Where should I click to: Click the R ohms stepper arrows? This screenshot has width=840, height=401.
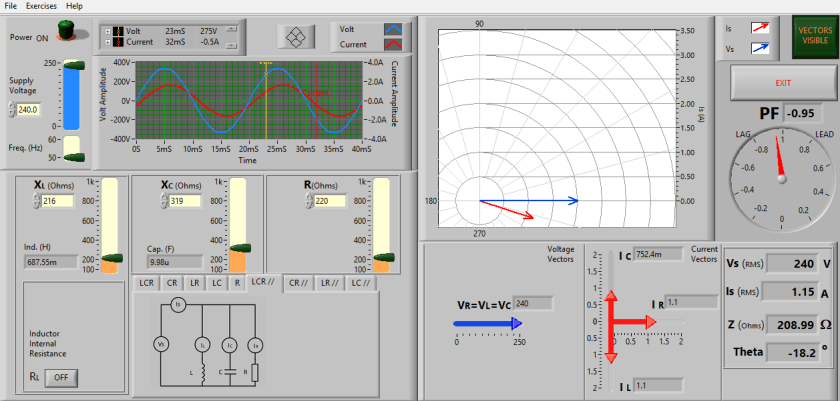click(x=309, y=201)
